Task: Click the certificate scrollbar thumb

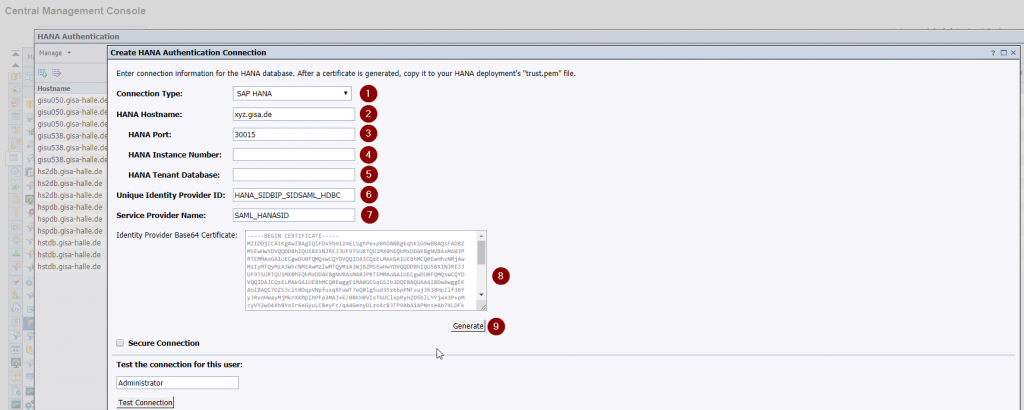Action: 482,251
